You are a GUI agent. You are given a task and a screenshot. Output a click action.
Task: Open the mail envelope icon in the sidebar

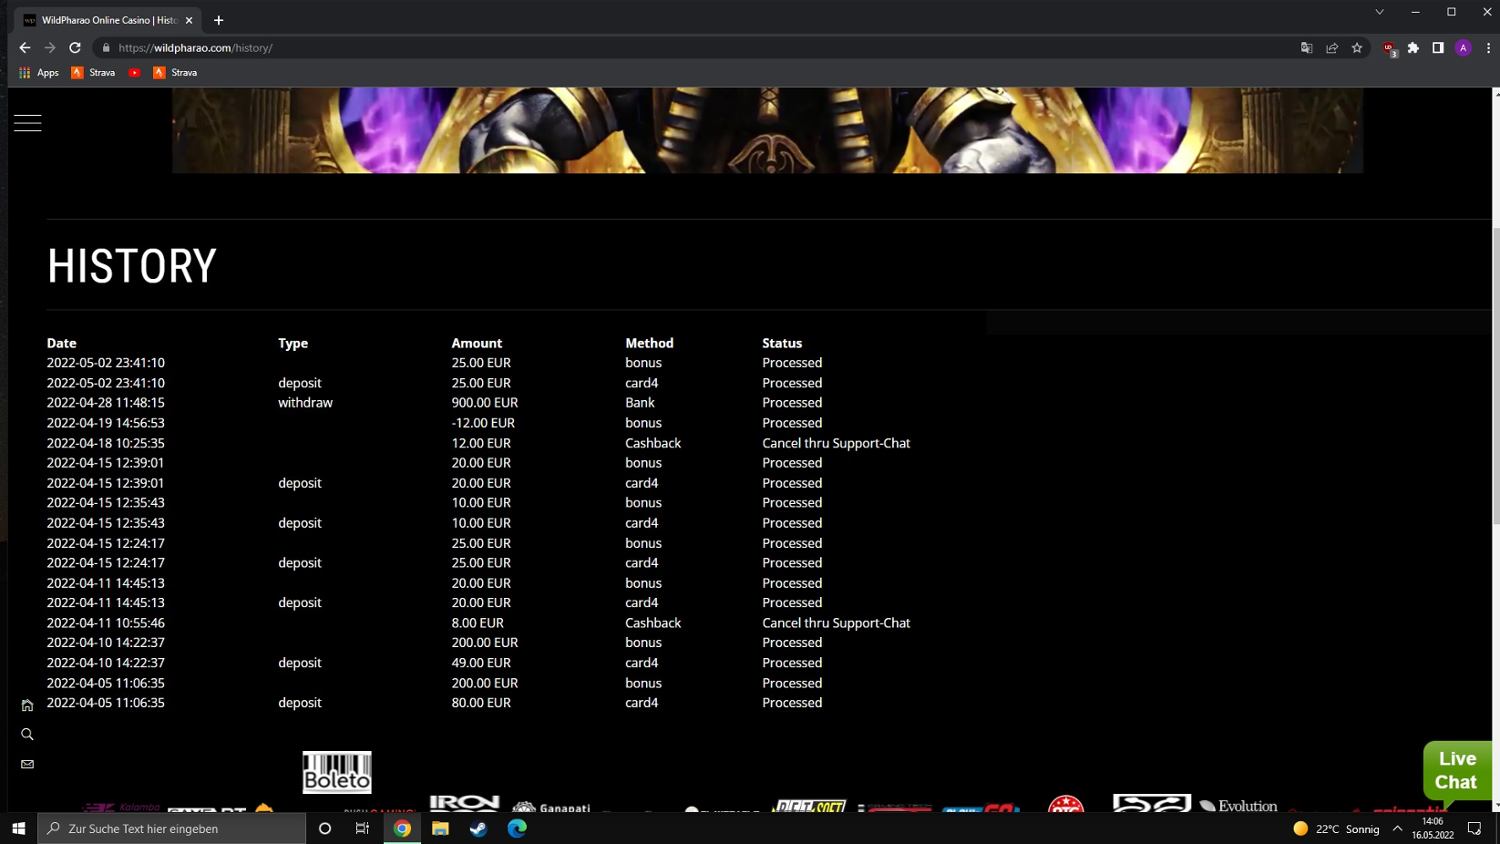pos(27,764)
